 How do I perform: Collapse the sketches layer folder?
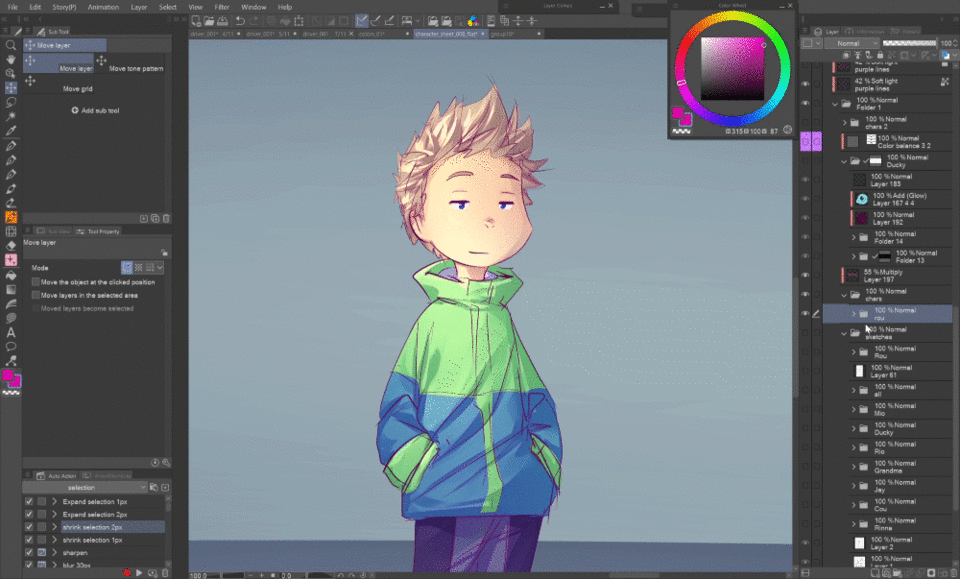(x=844, y=334)
